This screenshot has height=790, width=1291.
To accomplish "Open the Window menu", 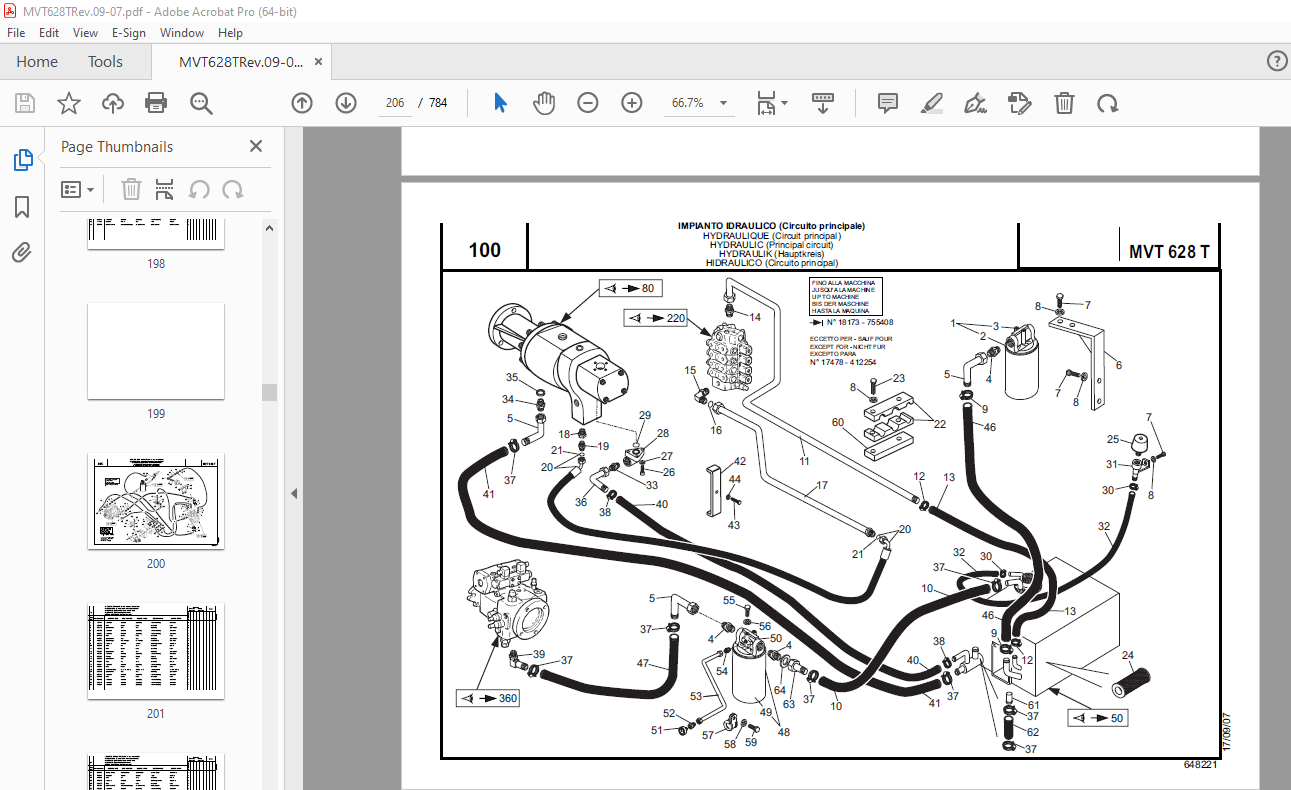I will click(183, 33).
